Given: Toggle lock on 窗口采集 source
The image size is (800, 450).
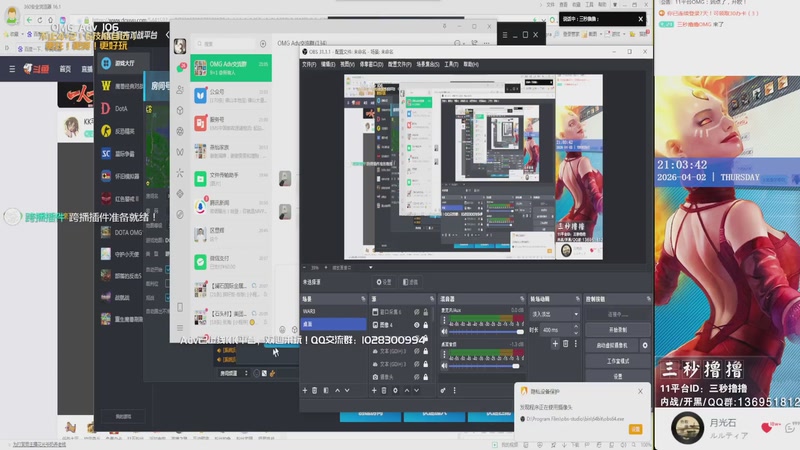Looking at the screenshot, I should point(426,312).
